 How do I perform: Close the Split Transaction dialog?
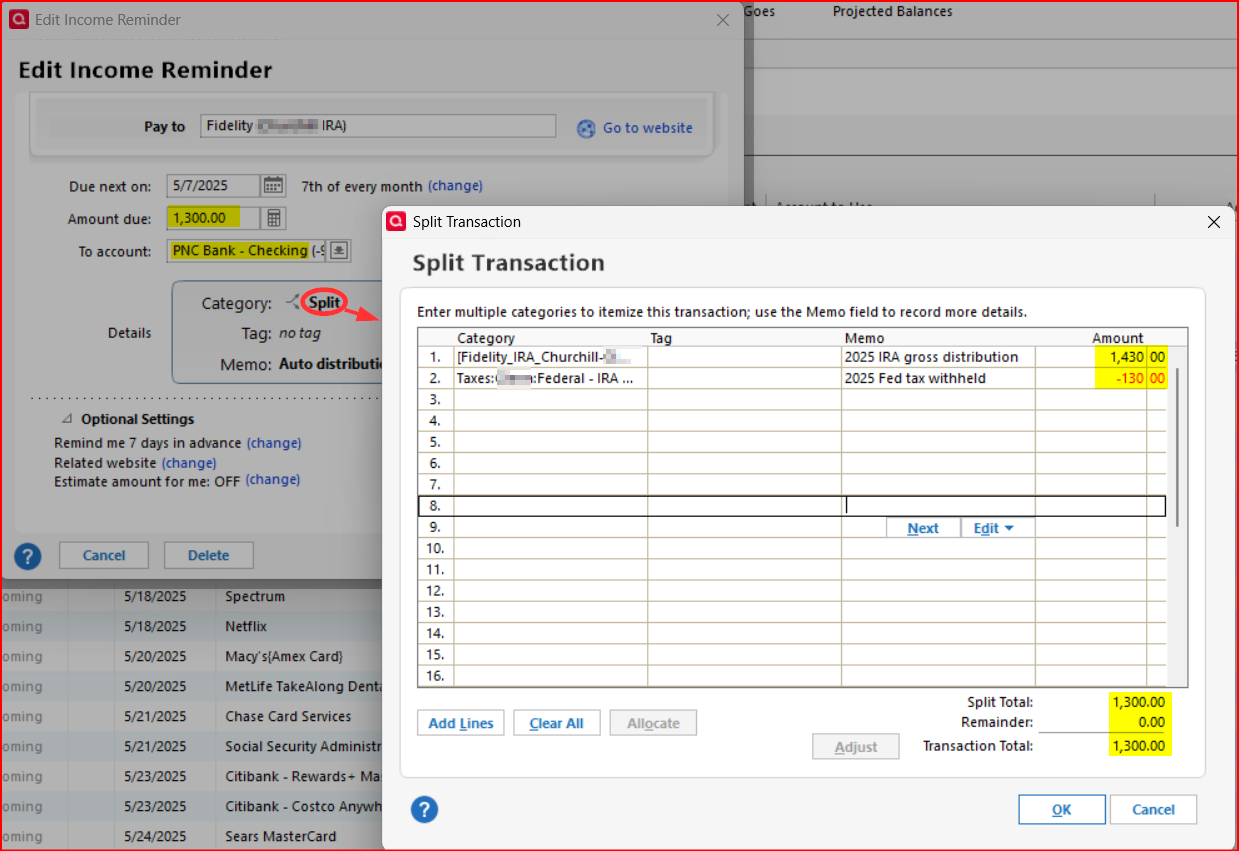point(1214,222)
